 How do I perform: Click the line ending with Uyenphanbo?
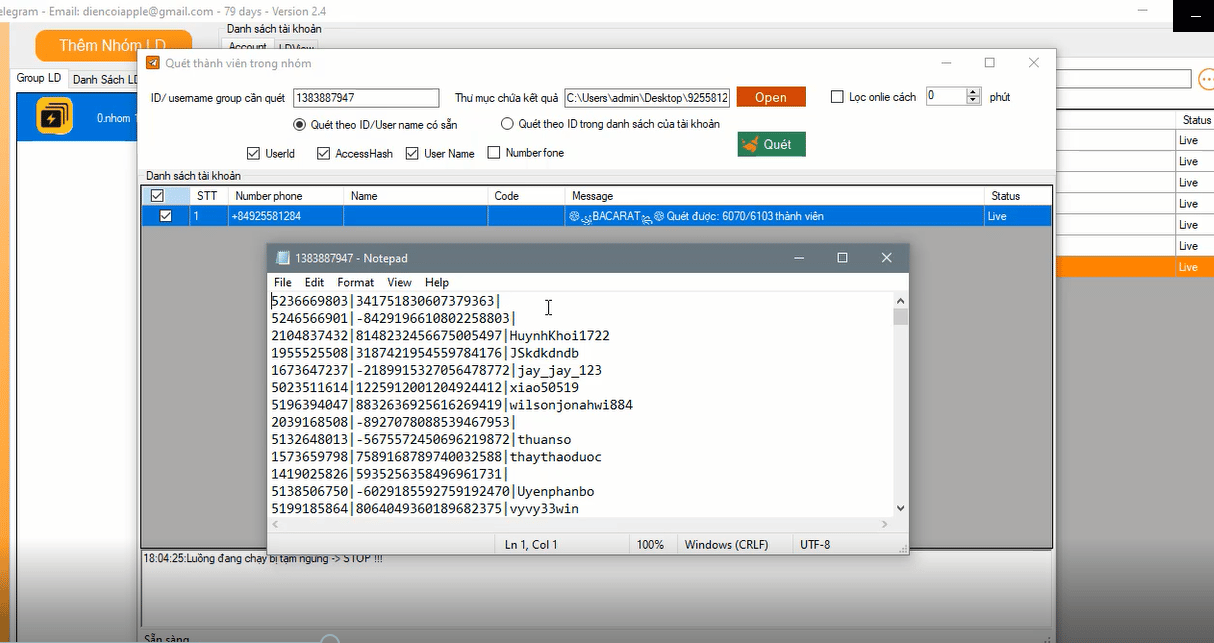click(x=432, y=491)
